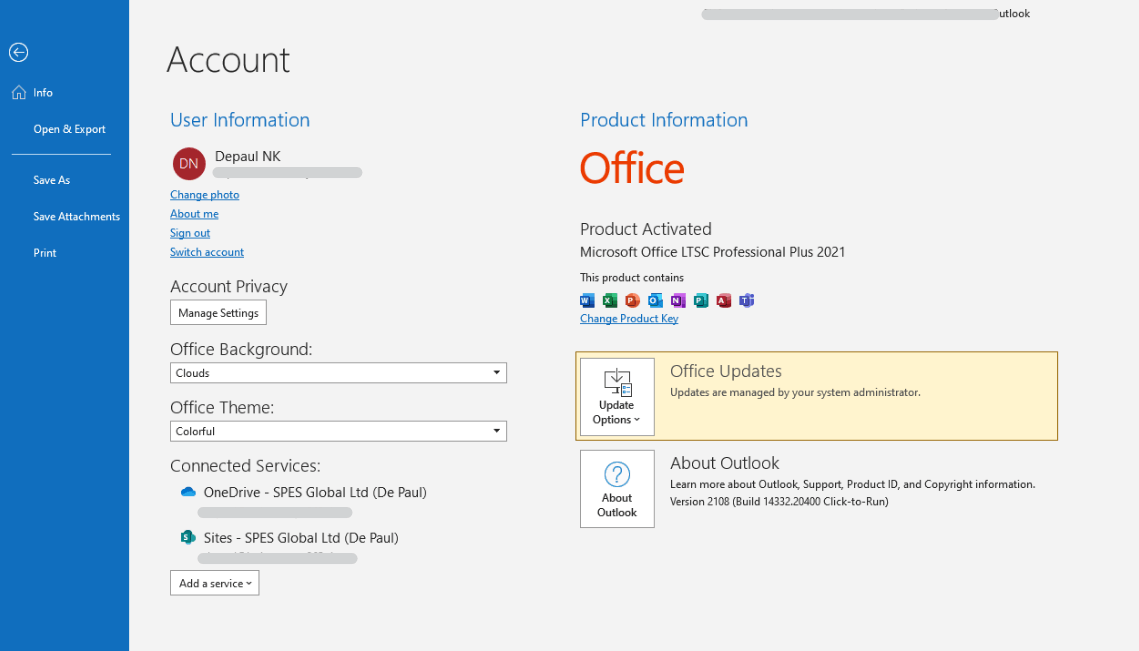Viewport: 1139px width, 651px height.
Task: Select OneDrive - SPES Global Ltd entry
Action: [x=315, y=492]
